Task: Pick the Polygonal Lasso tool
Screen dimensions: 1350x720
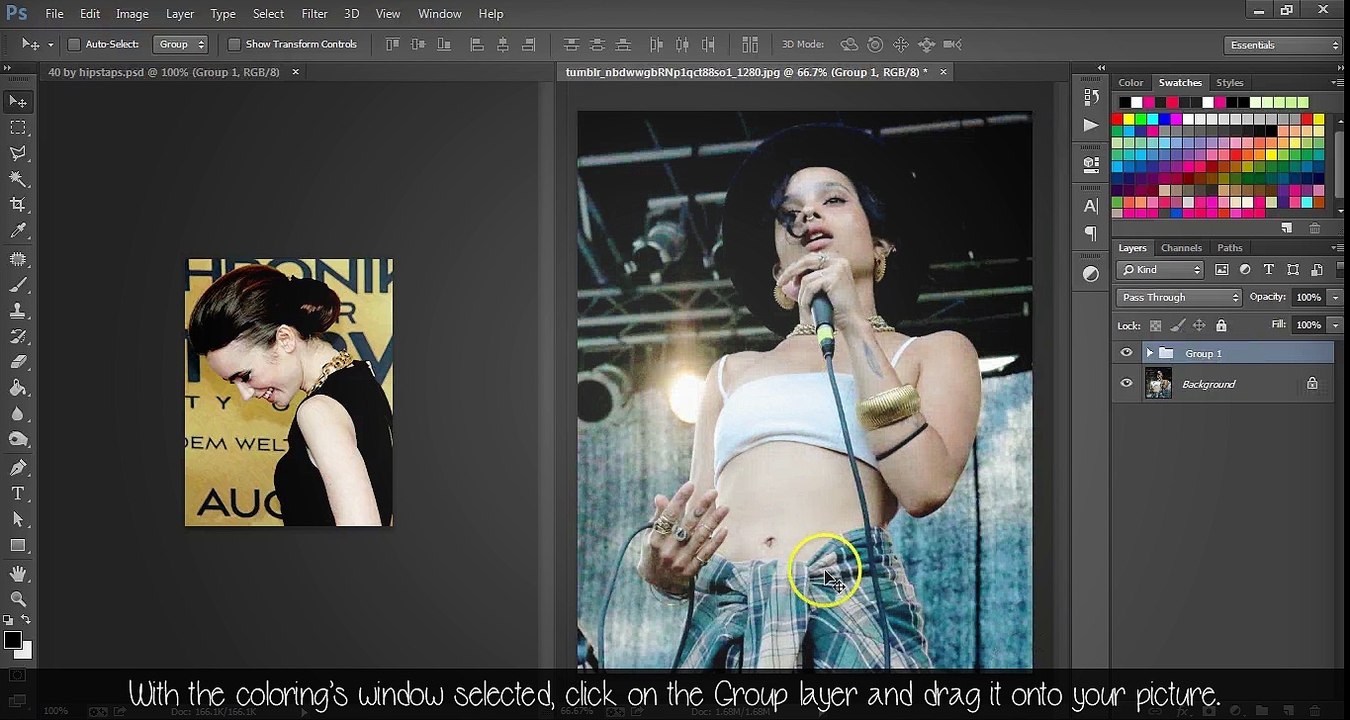Action: coord(18,153)
